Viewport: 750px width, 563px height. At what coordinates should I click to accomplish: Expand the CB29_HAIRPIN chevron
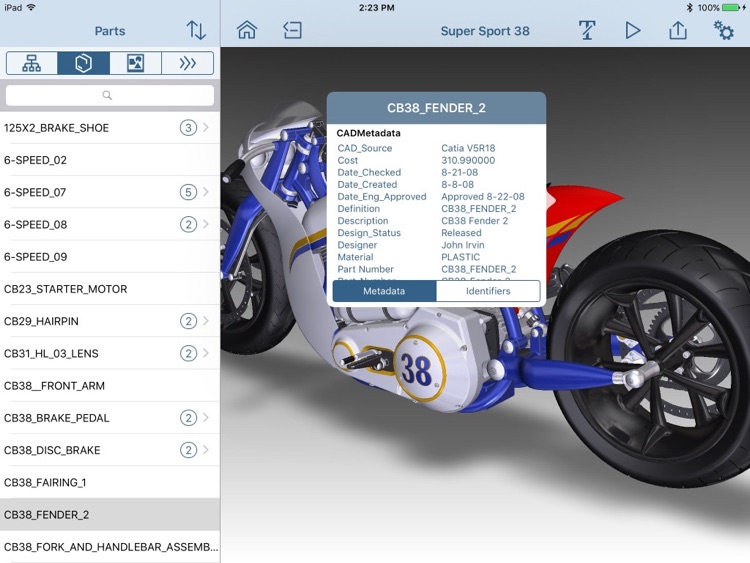(x=206, y=320)
